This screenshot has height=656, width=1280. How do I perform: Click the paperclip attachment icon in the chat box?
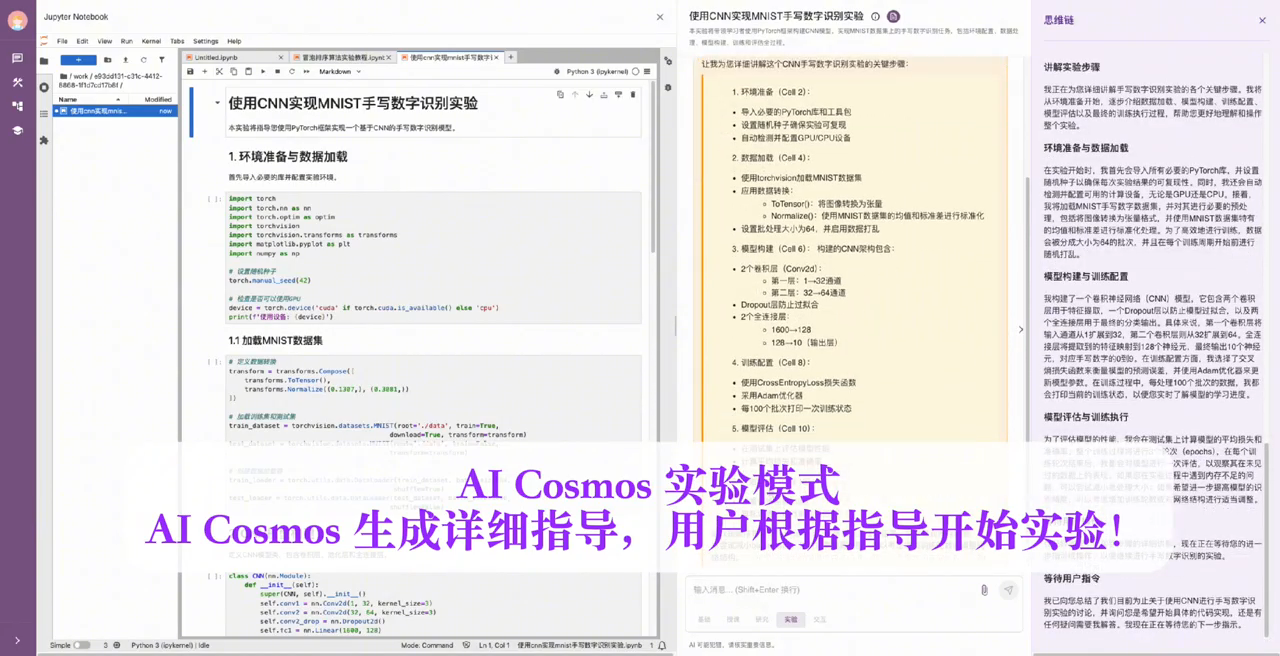pyautogui.click(x=984, y=590)
